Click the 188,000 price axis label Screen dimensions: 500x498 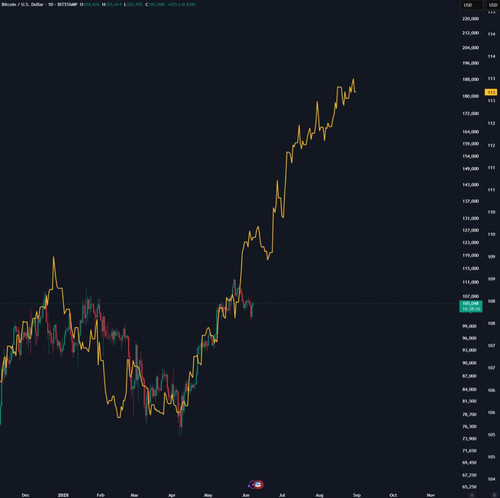(x=470, y=79)
